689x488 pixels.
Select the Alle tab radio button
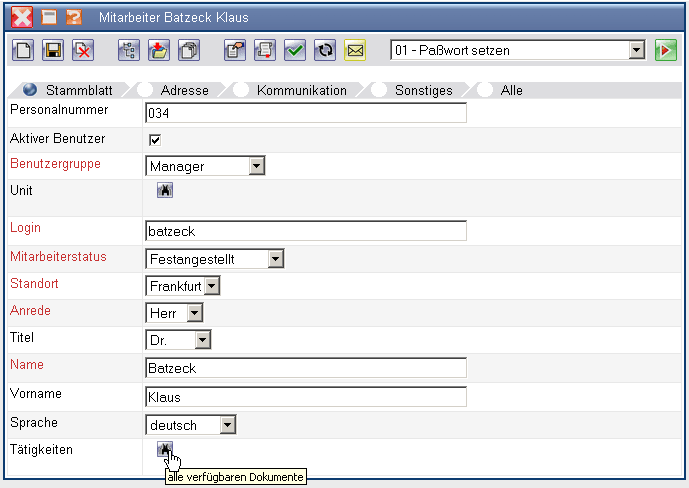484,90
